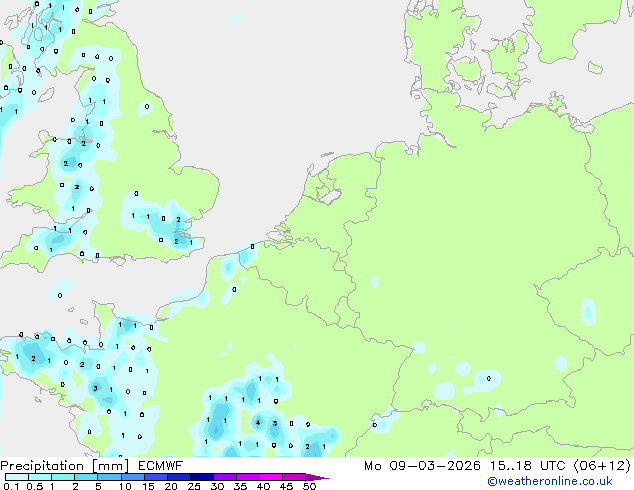The height and width of the screenshot is (490, 634).
Task: Click the '(06+12)' forecast run label
Action: (602, 466)
